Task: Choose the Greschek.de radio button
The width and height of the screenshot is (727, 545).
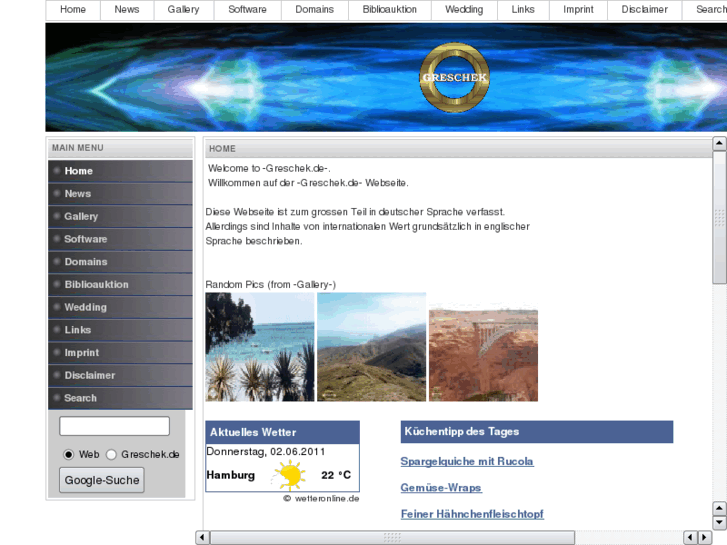Action: (111, 455)
